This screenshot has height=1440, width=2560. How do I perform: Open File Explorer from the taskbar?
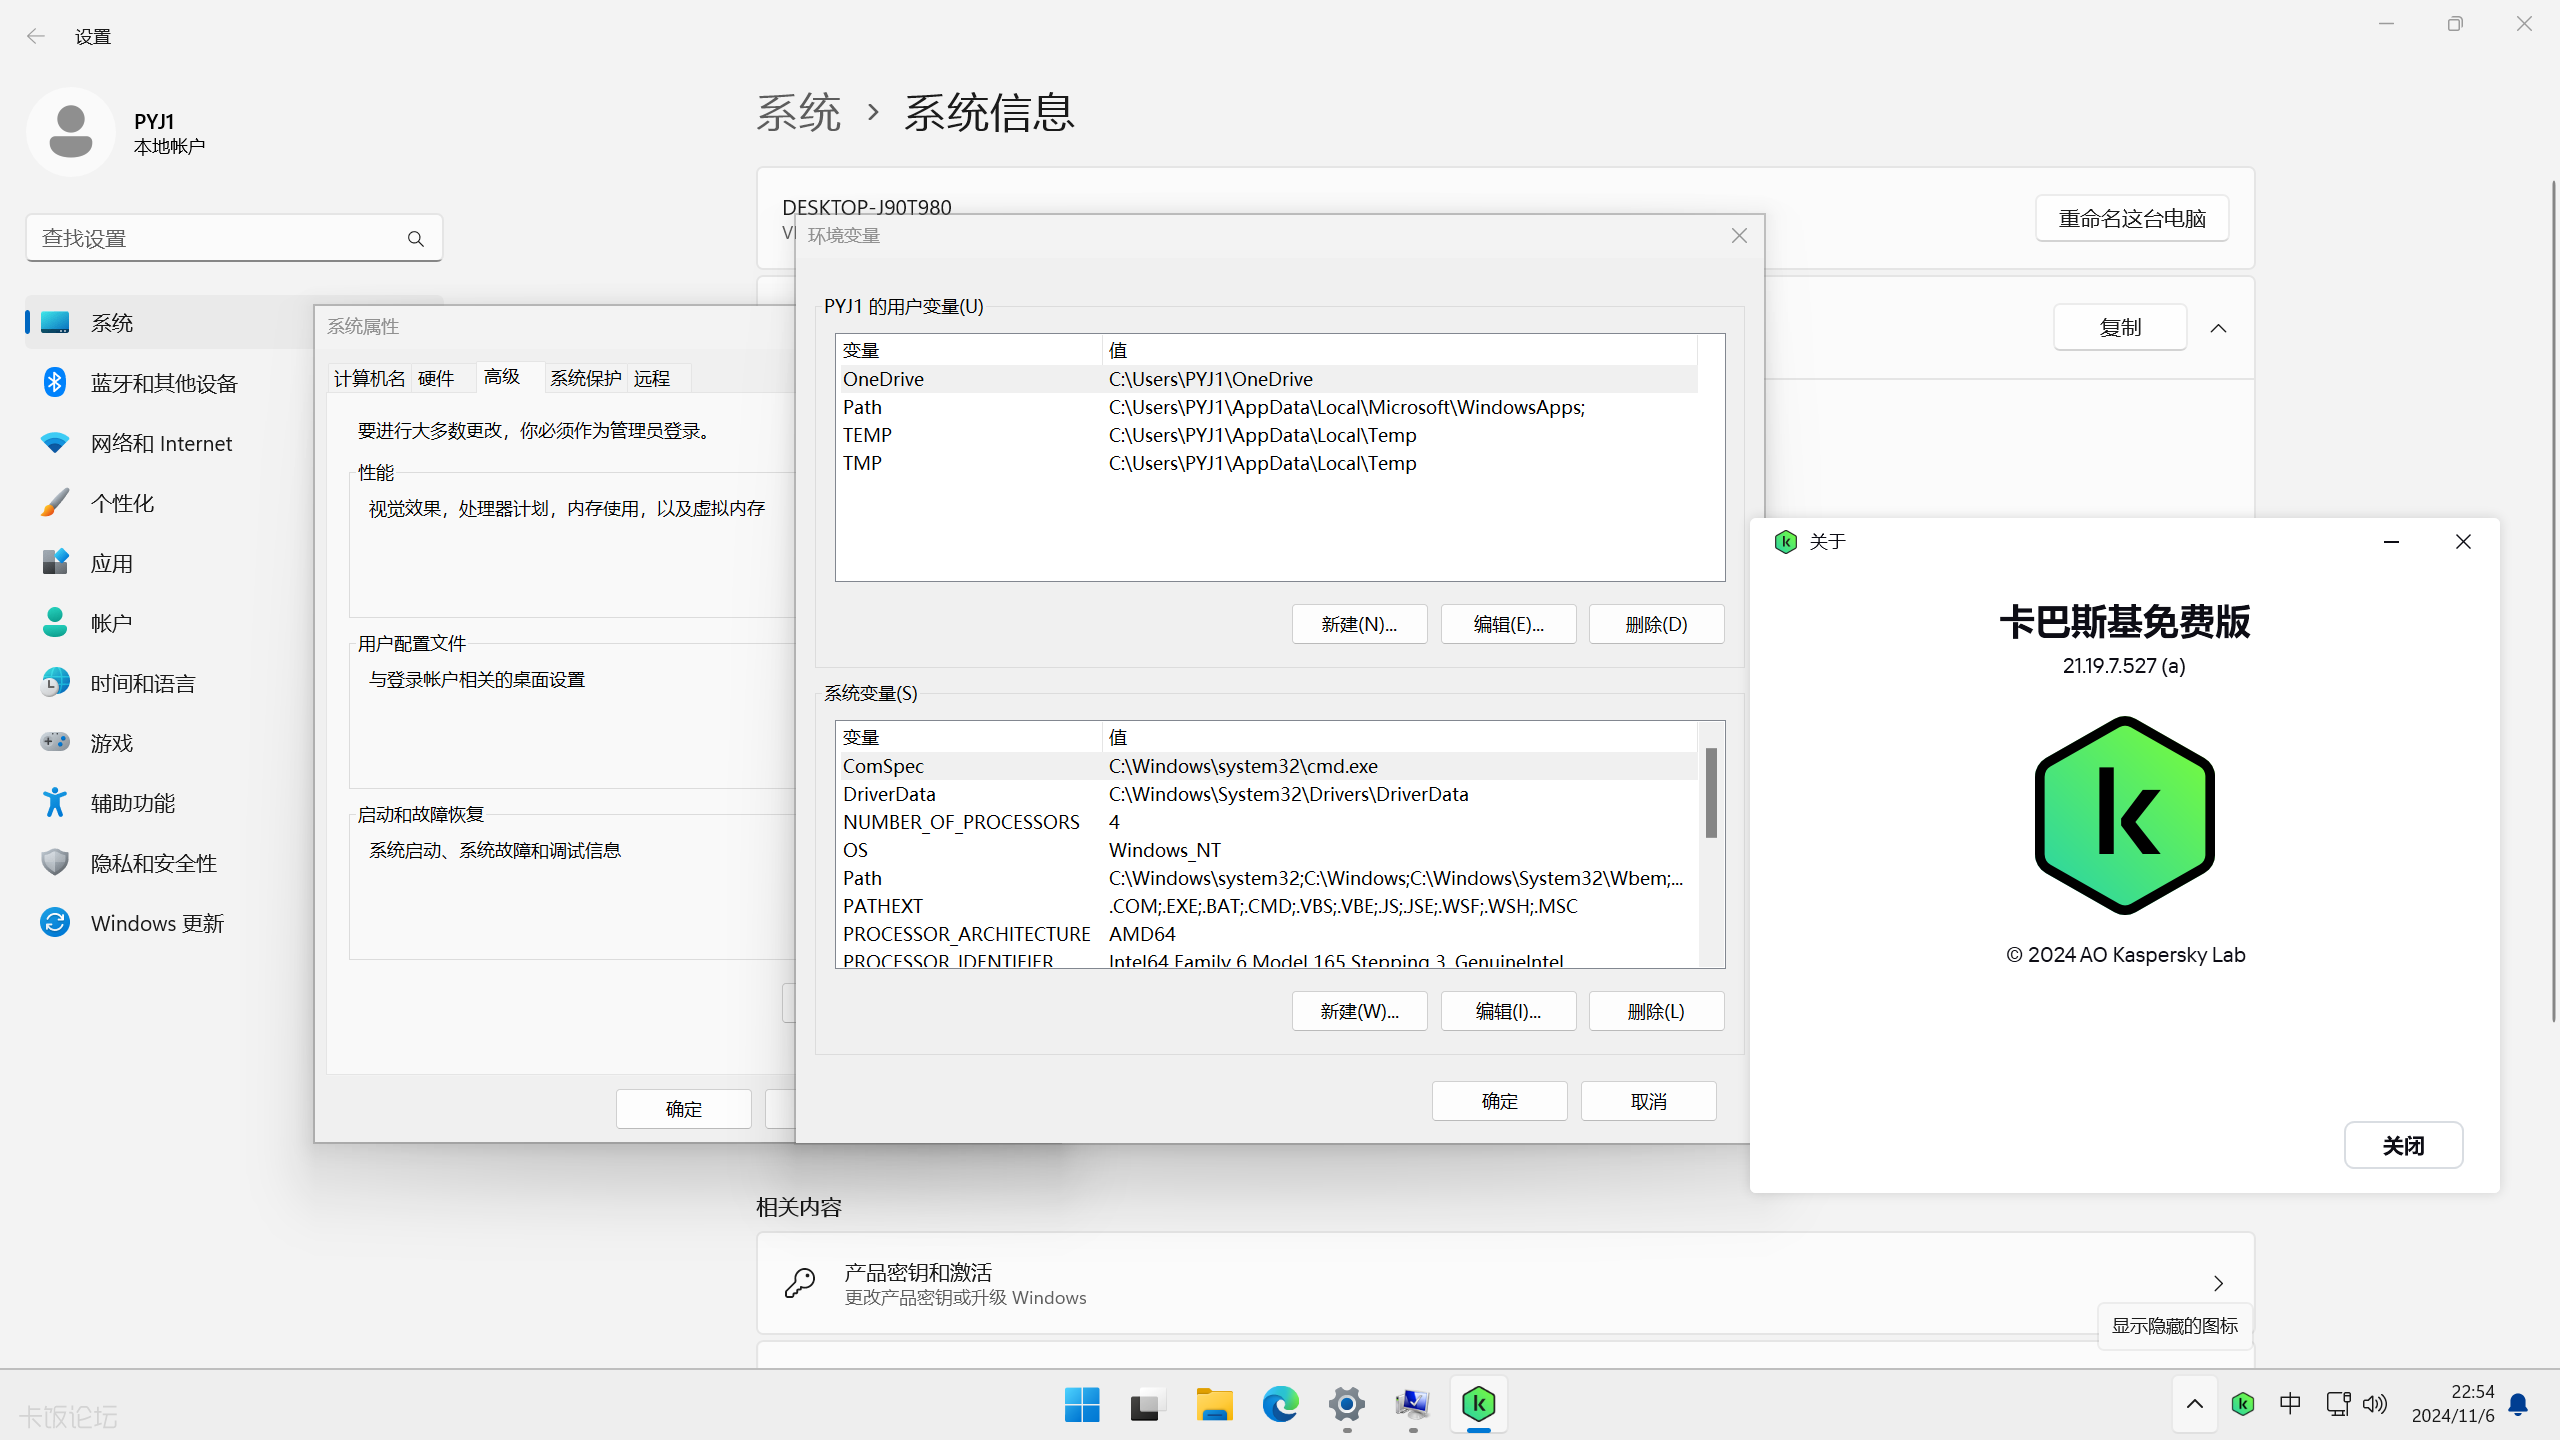(1214, 1405)
